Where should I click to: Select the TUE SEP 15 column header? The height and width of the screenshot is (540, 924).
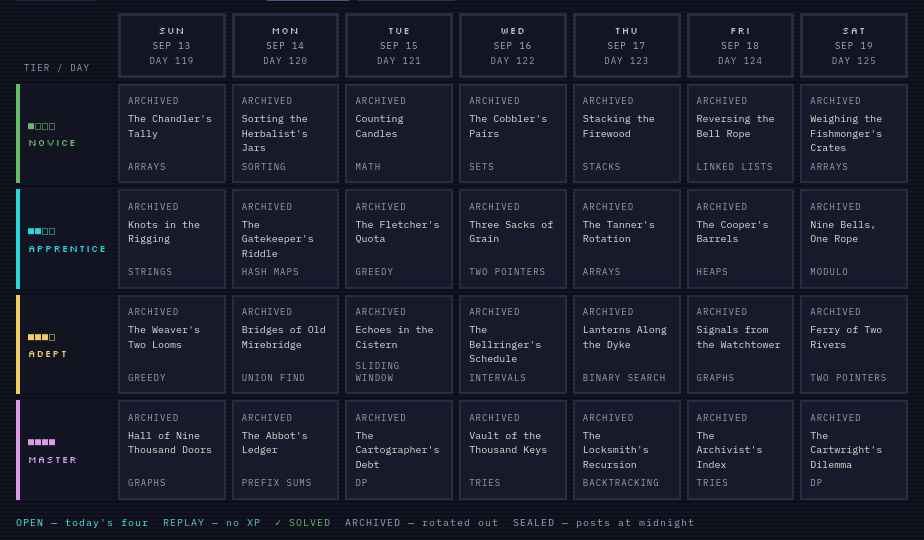coord(399,45)
